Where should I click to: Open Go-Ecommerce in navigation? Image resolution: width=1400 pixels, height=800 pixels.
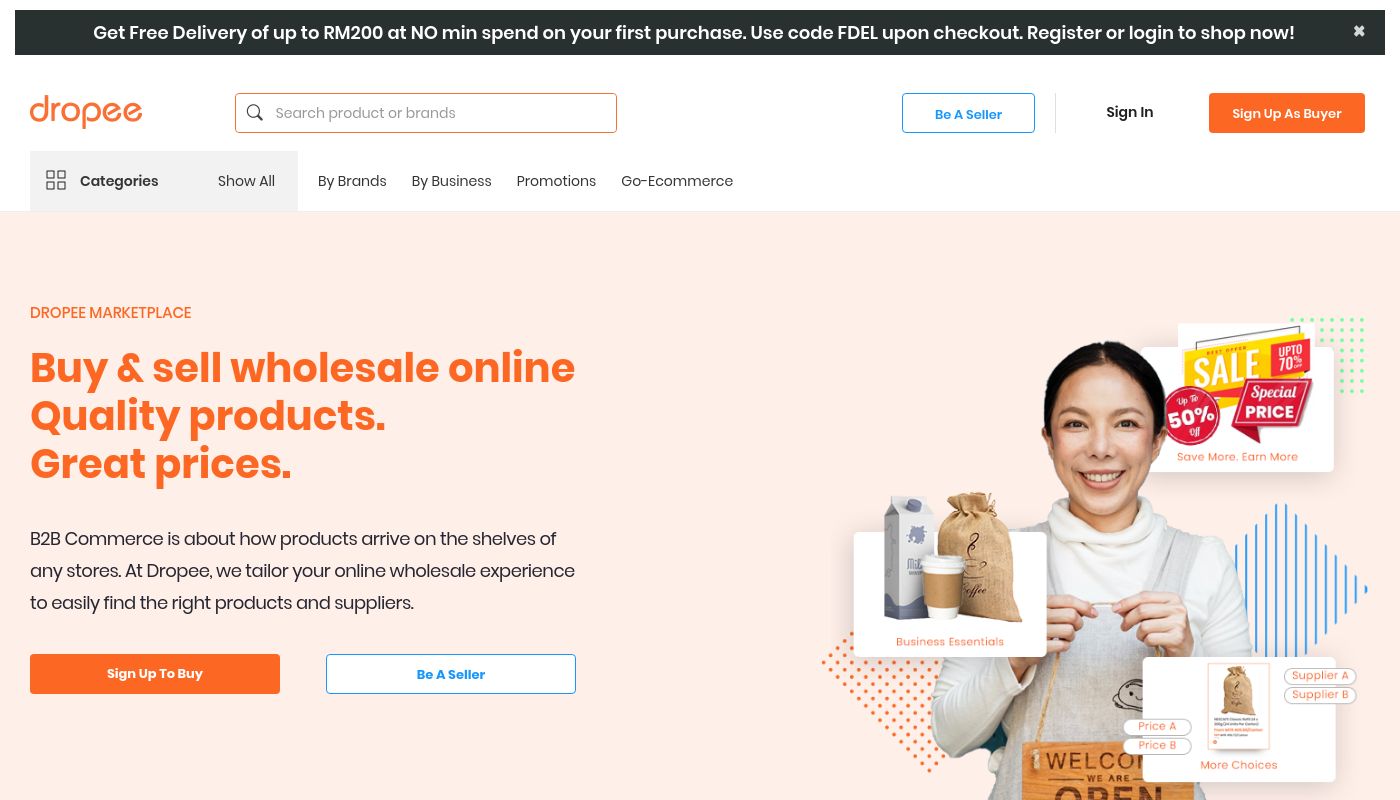coord(677,181)
